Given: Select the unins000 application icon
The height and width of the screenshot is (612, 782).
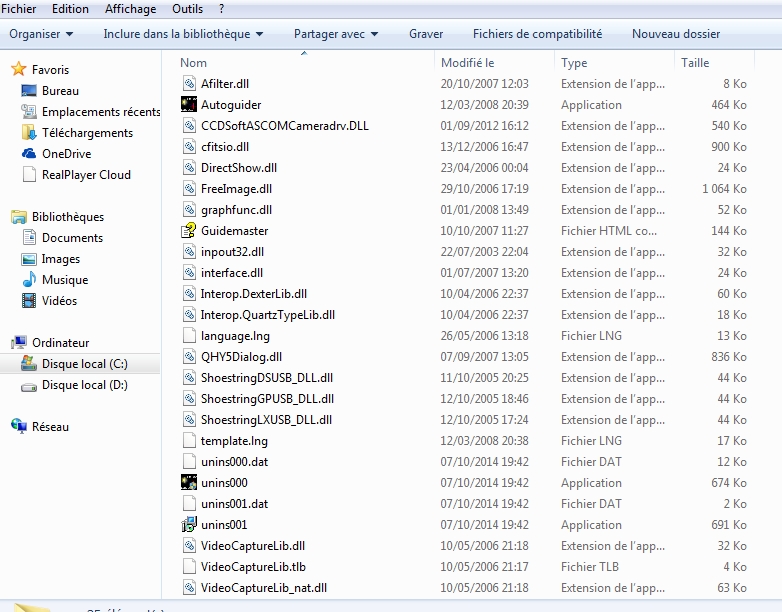Looking at the screenshot, I should [189, 482].
